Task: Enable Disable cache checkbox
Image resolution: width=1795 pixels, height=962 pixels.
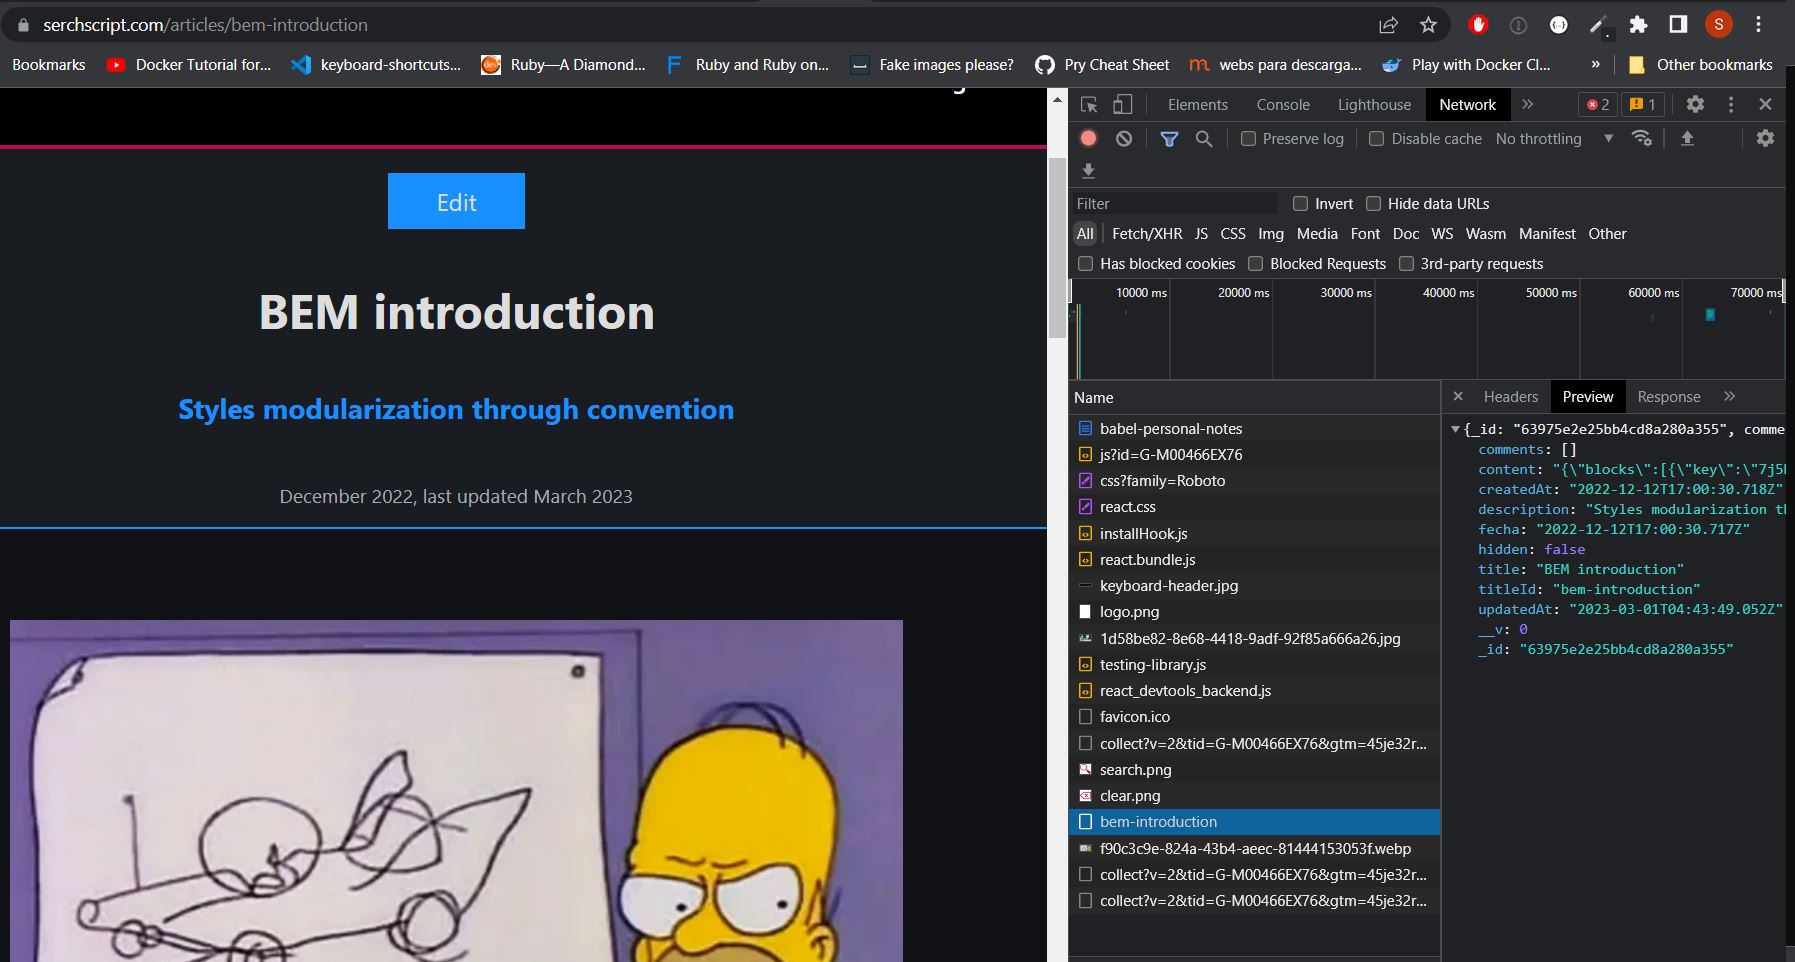Action: (1376, 139)
